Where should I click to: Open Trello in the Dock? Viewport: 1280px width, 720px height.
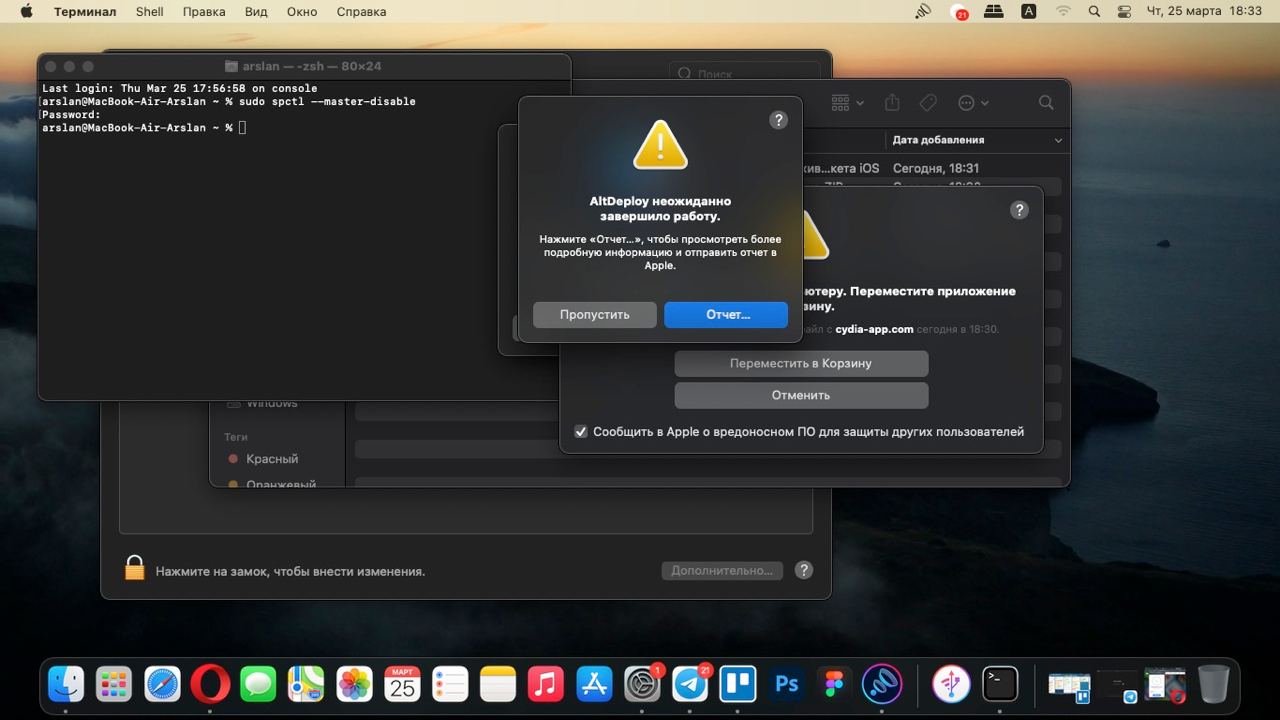click(738, 685)
